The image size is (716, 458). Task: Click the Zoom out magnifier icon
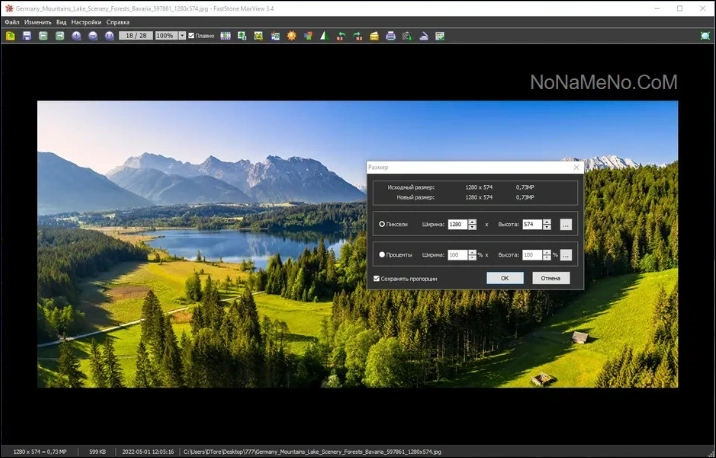pos(93,36)
